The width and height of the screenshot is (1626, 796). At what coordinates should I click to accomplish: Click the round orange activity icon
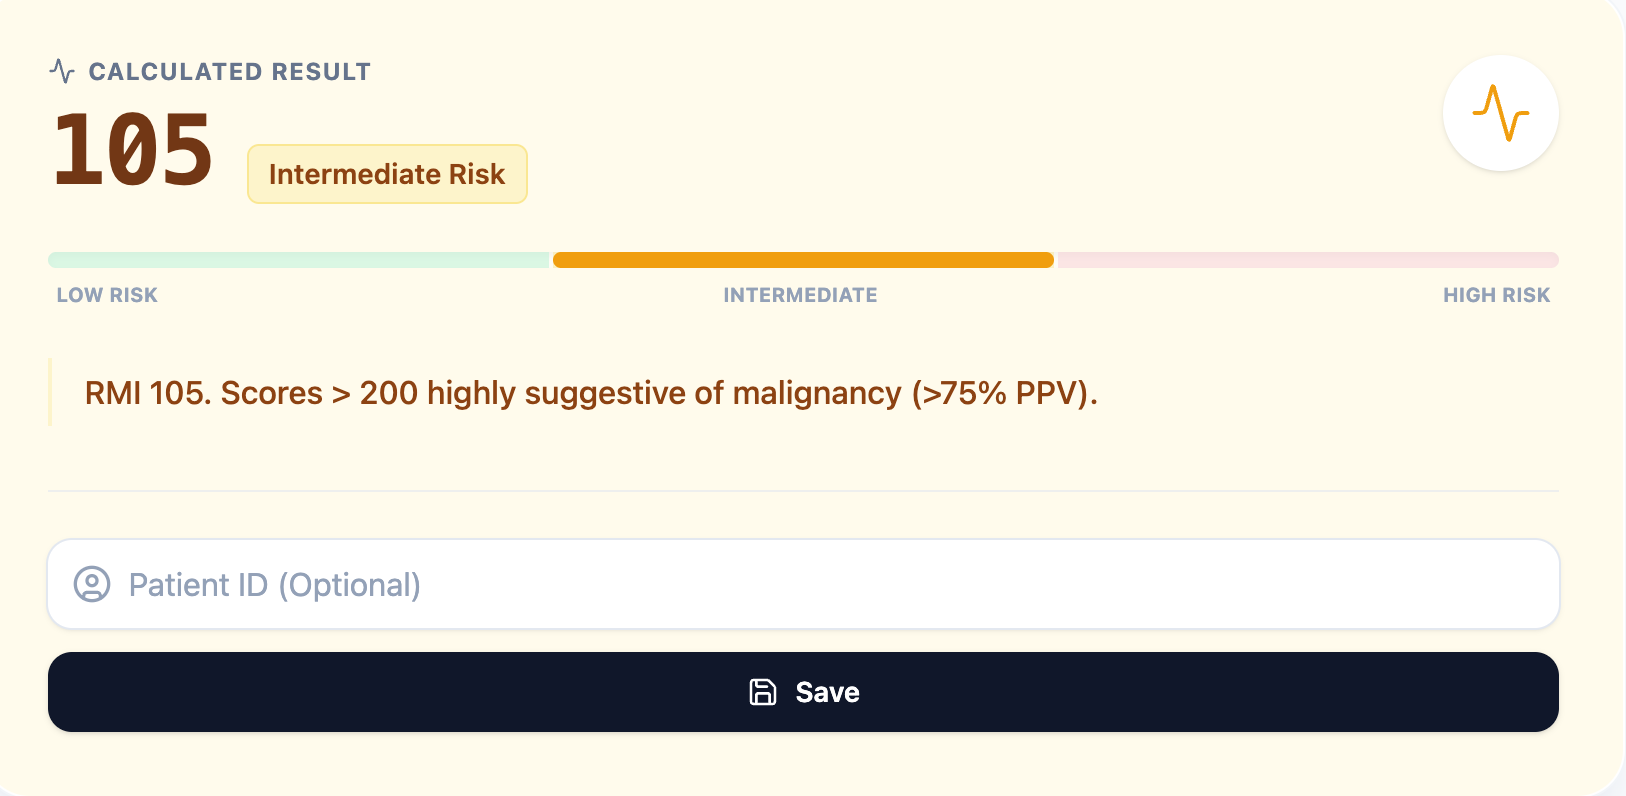point(1500,113)
